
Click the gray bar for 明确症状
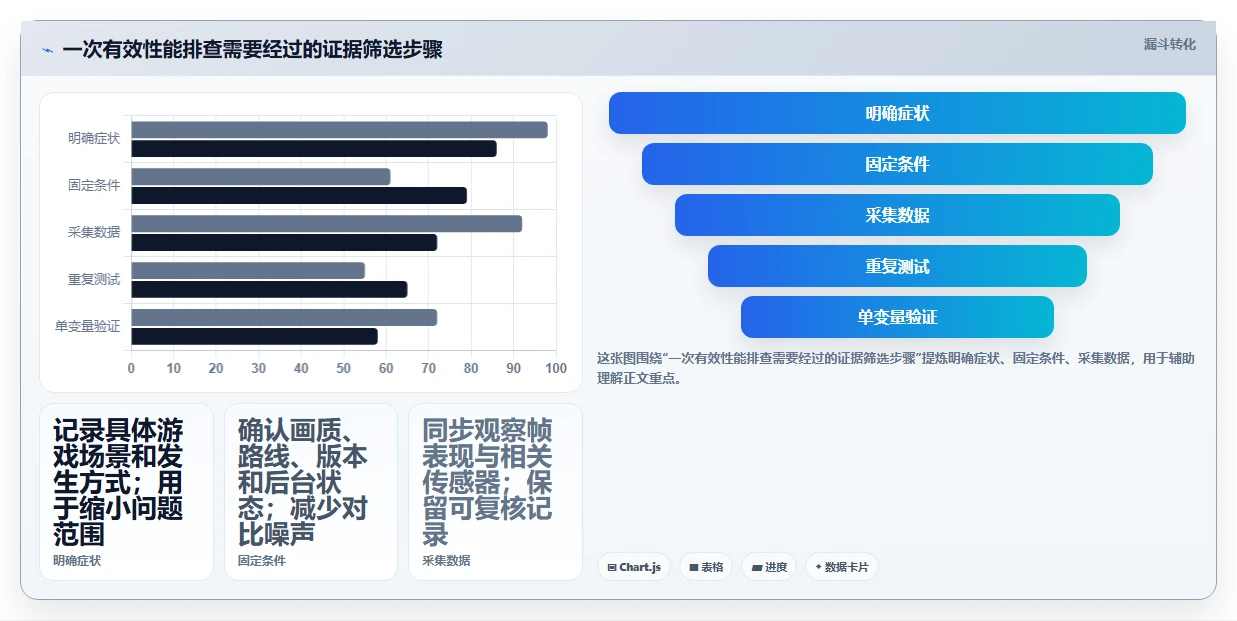[339, 130]
